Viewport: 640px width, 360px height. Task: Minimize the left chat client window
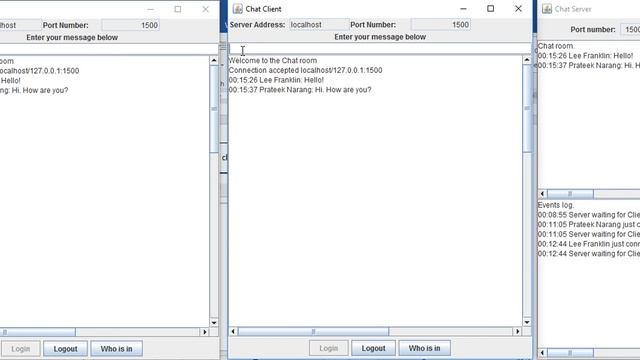click(151, 9)
